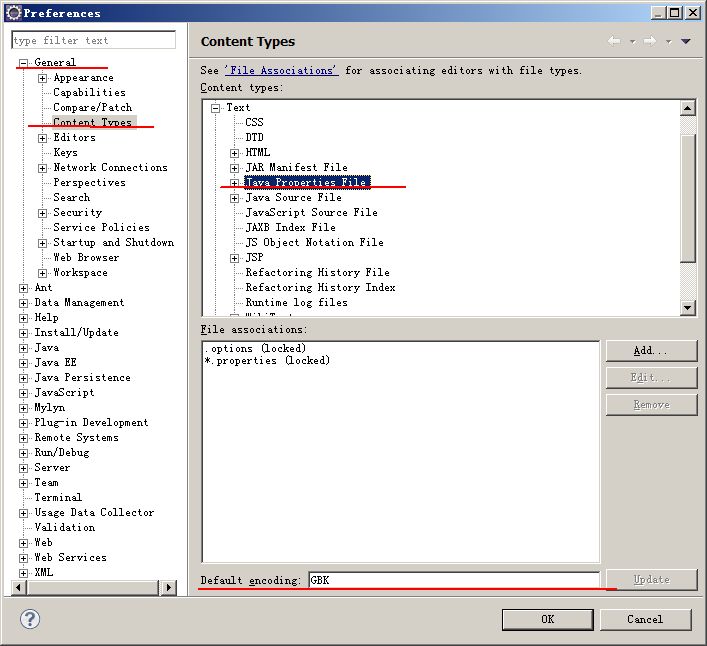Viewport: 707px width, 646px height.
Task: Click content types scrollbar down arrow
Action: 687,308
